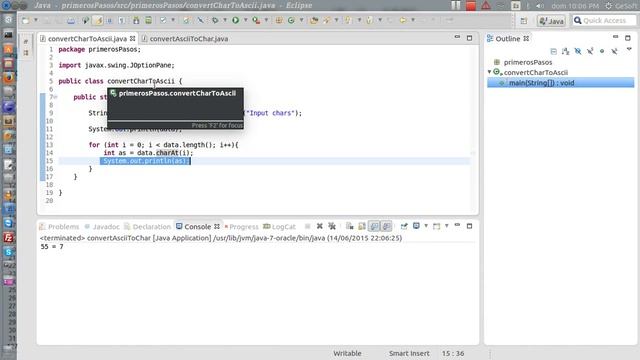Maximize the editor area
This screenshot has width=640, height=360.
coord(469,38)
